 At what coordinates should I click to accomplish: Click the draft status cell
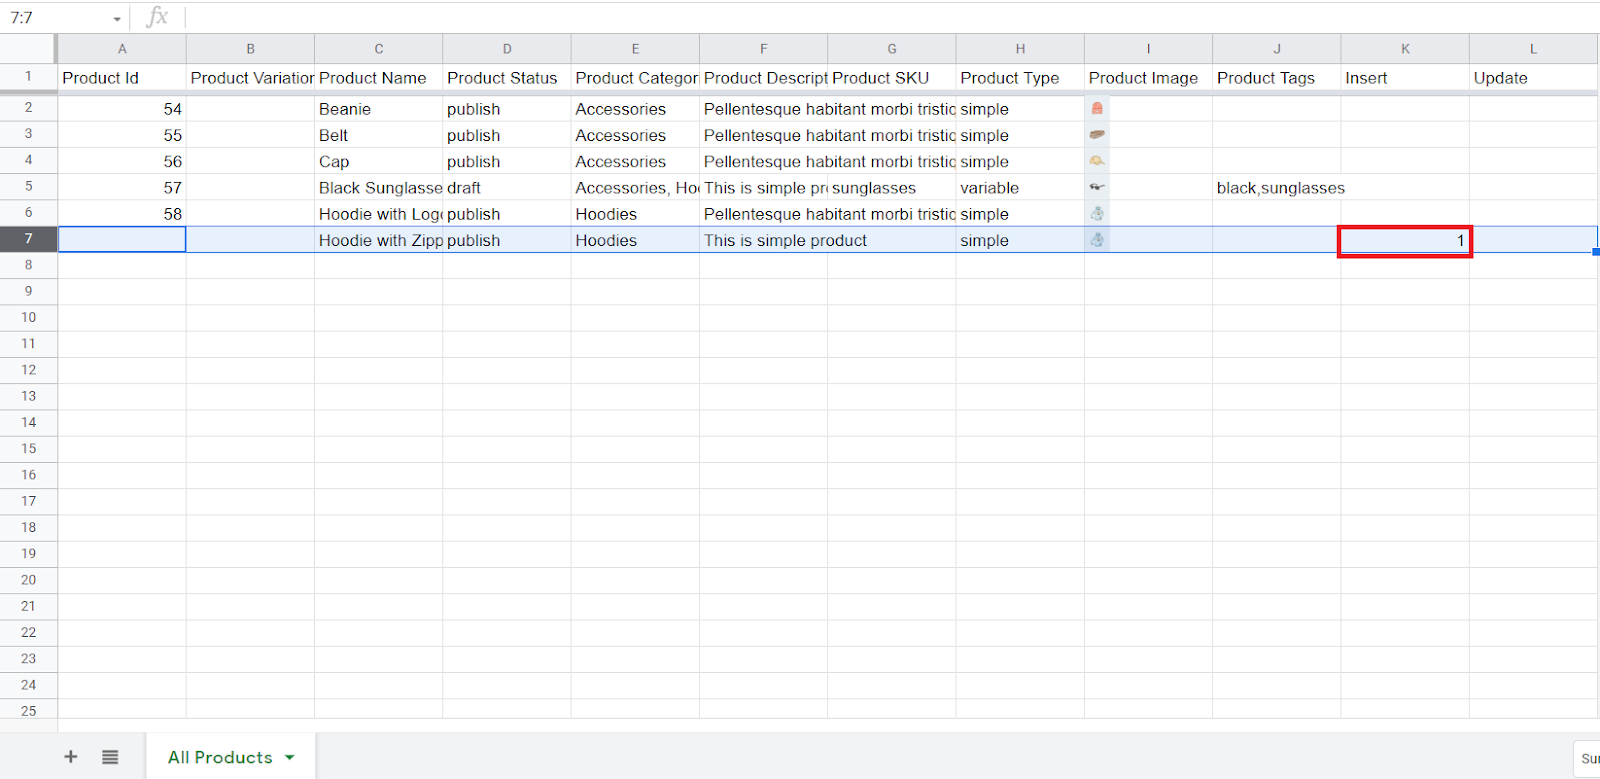[507, 187]
